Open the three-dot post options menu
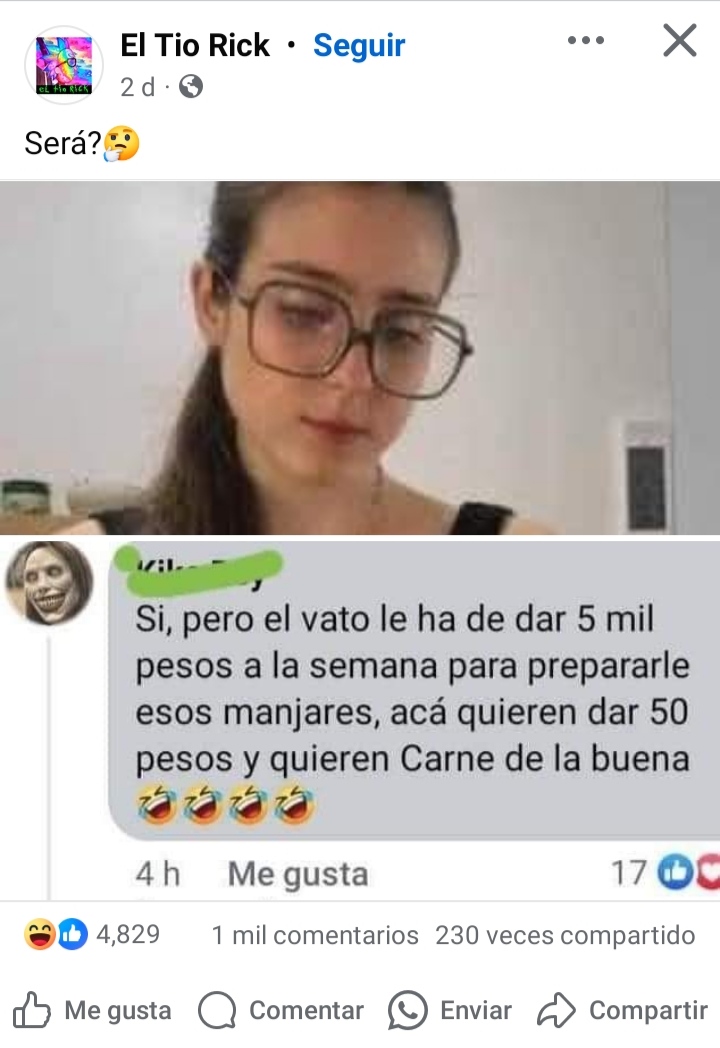 (x=586, y=41)
